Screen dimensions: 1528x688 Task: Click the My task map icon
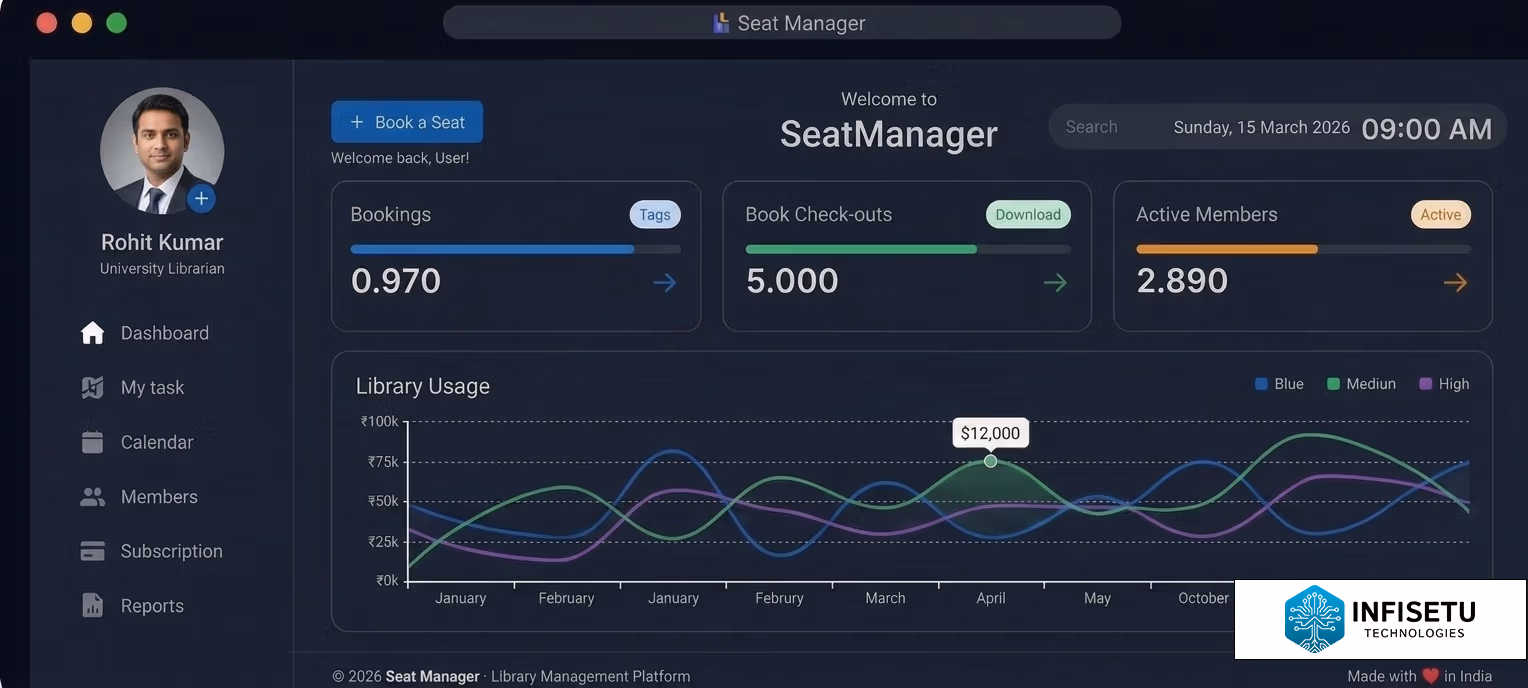click(92, 388)
